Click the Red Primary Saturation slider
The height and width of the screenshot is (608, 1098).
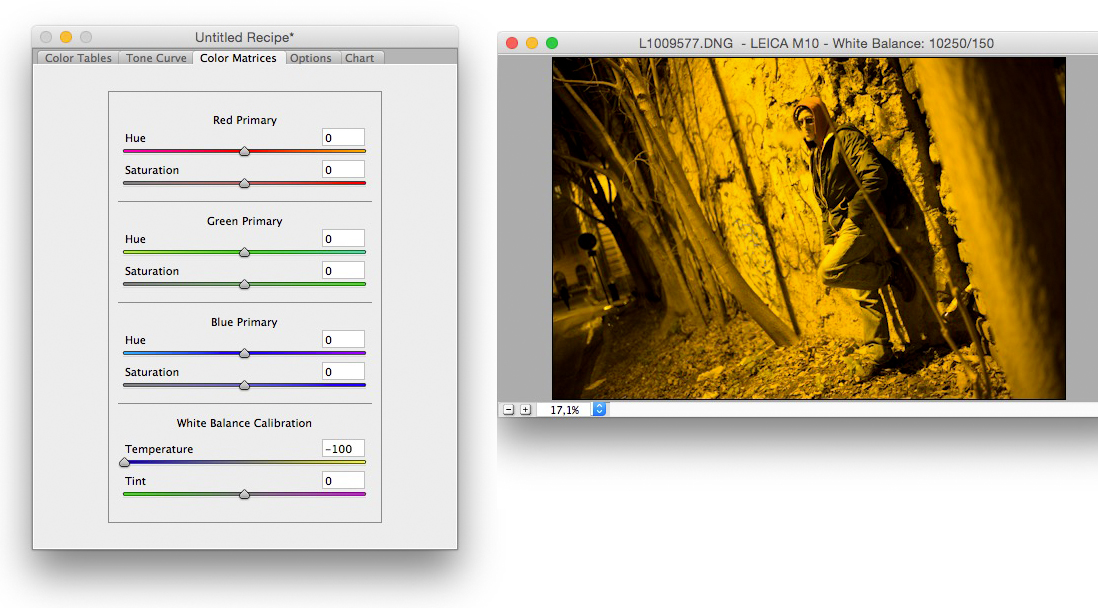click(x=244, y=183)
